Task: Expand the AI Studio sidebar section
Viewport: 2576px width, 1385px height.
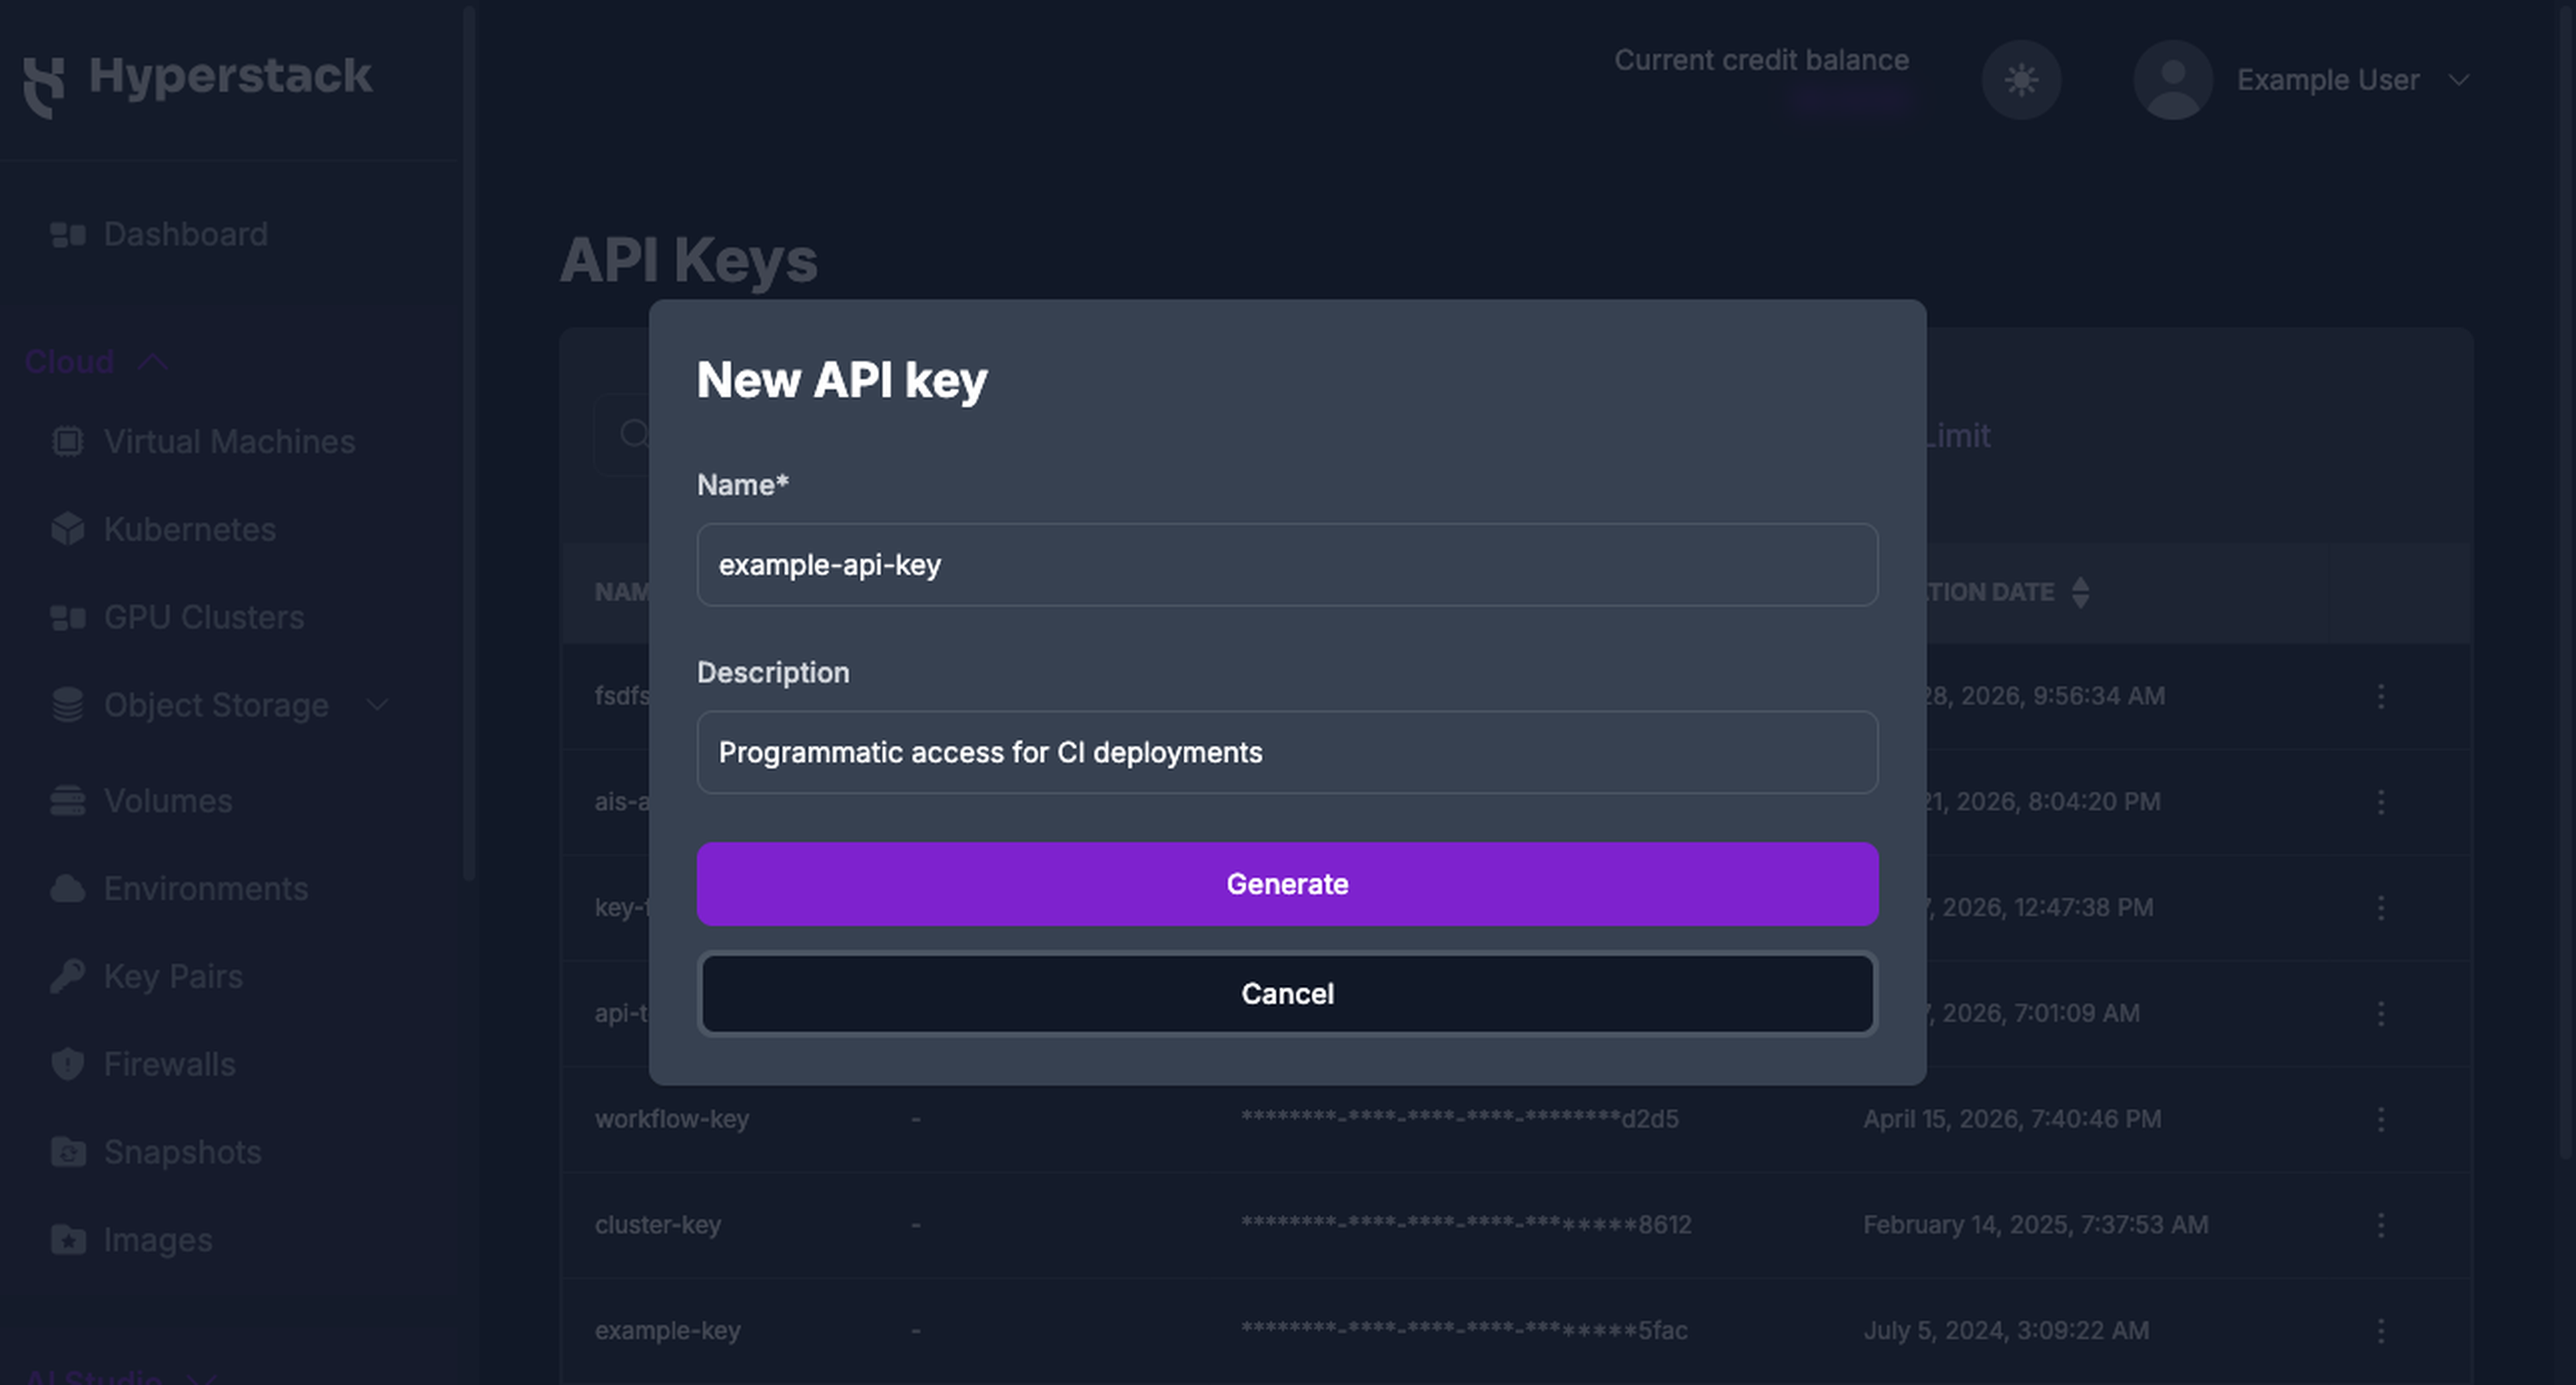Action: 120,1375
